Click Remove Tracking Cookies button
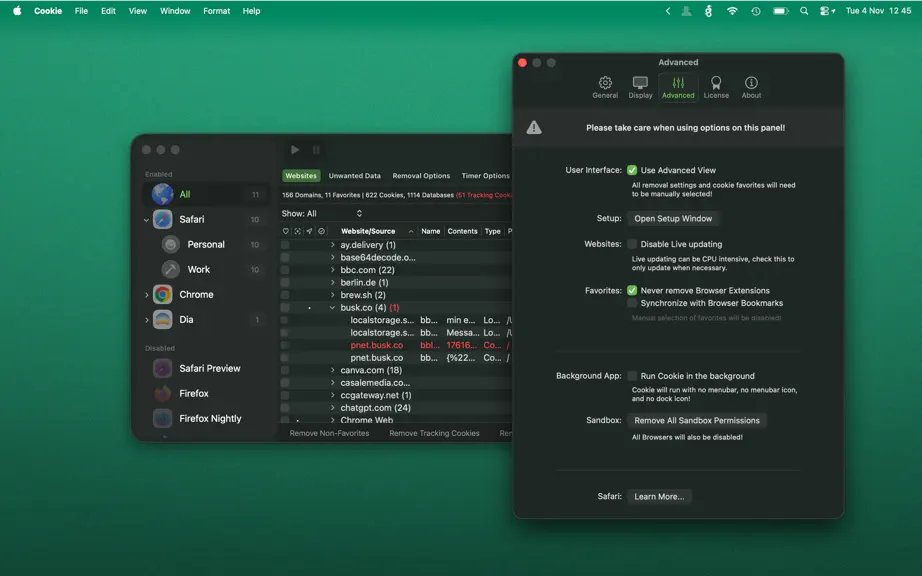The width and height of the screenshot is (922, 576). click(434, 433)
